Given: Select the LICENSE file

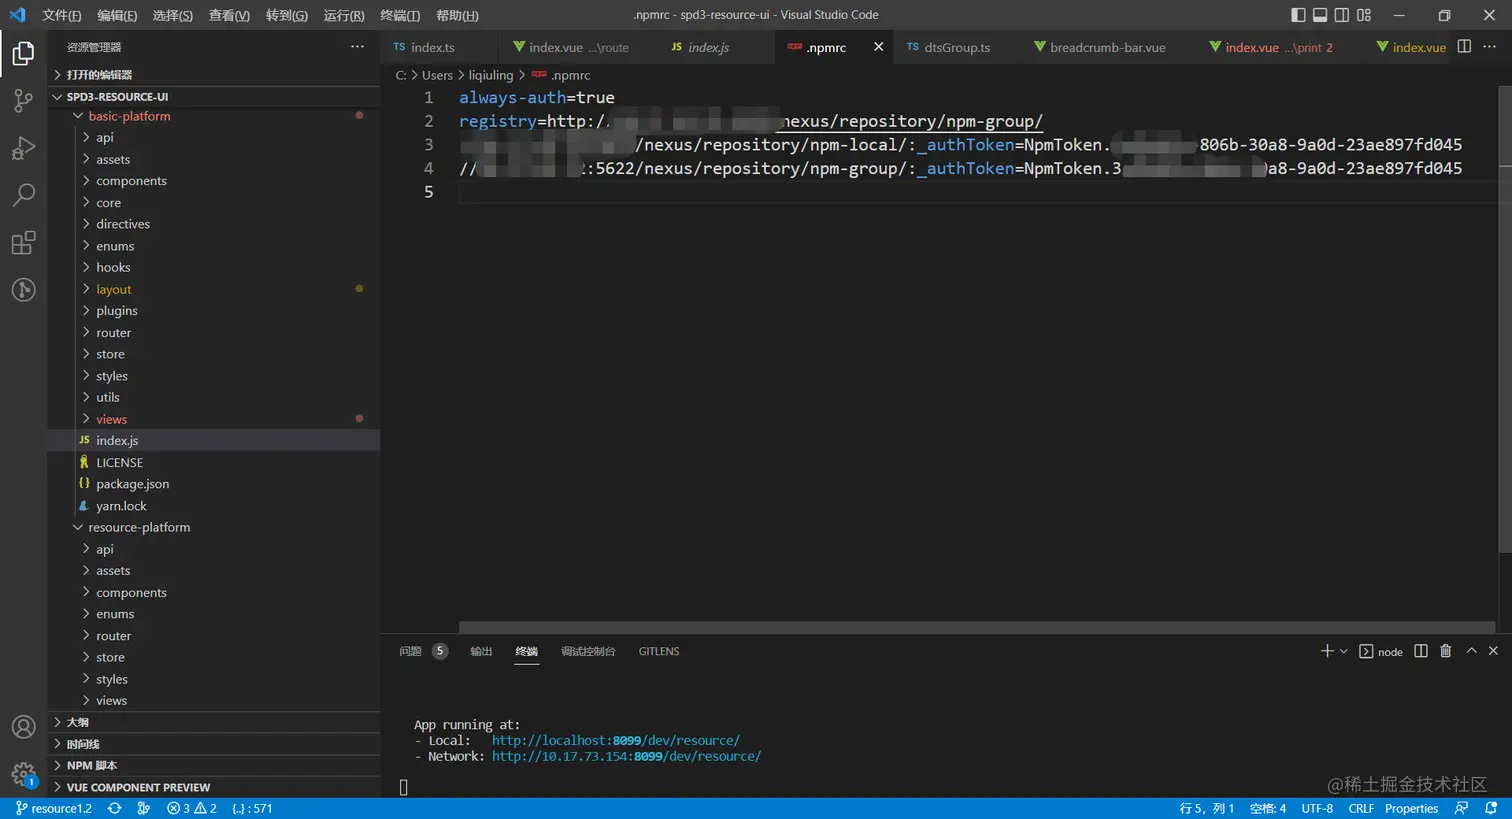Looking at the screenshot, I should [x=215, y=462].
